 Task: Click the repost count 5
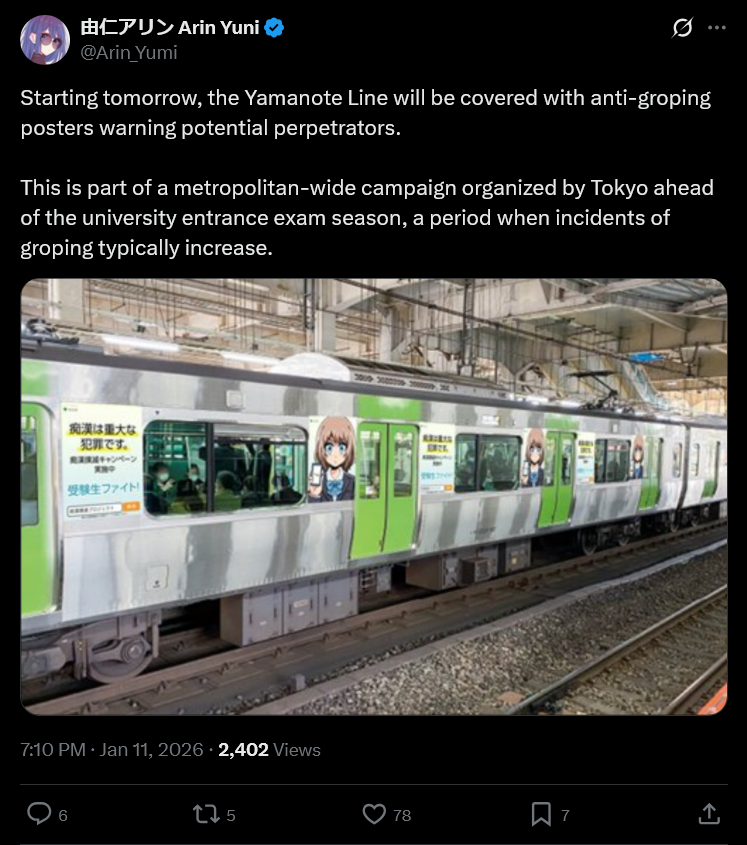point(231,815)
